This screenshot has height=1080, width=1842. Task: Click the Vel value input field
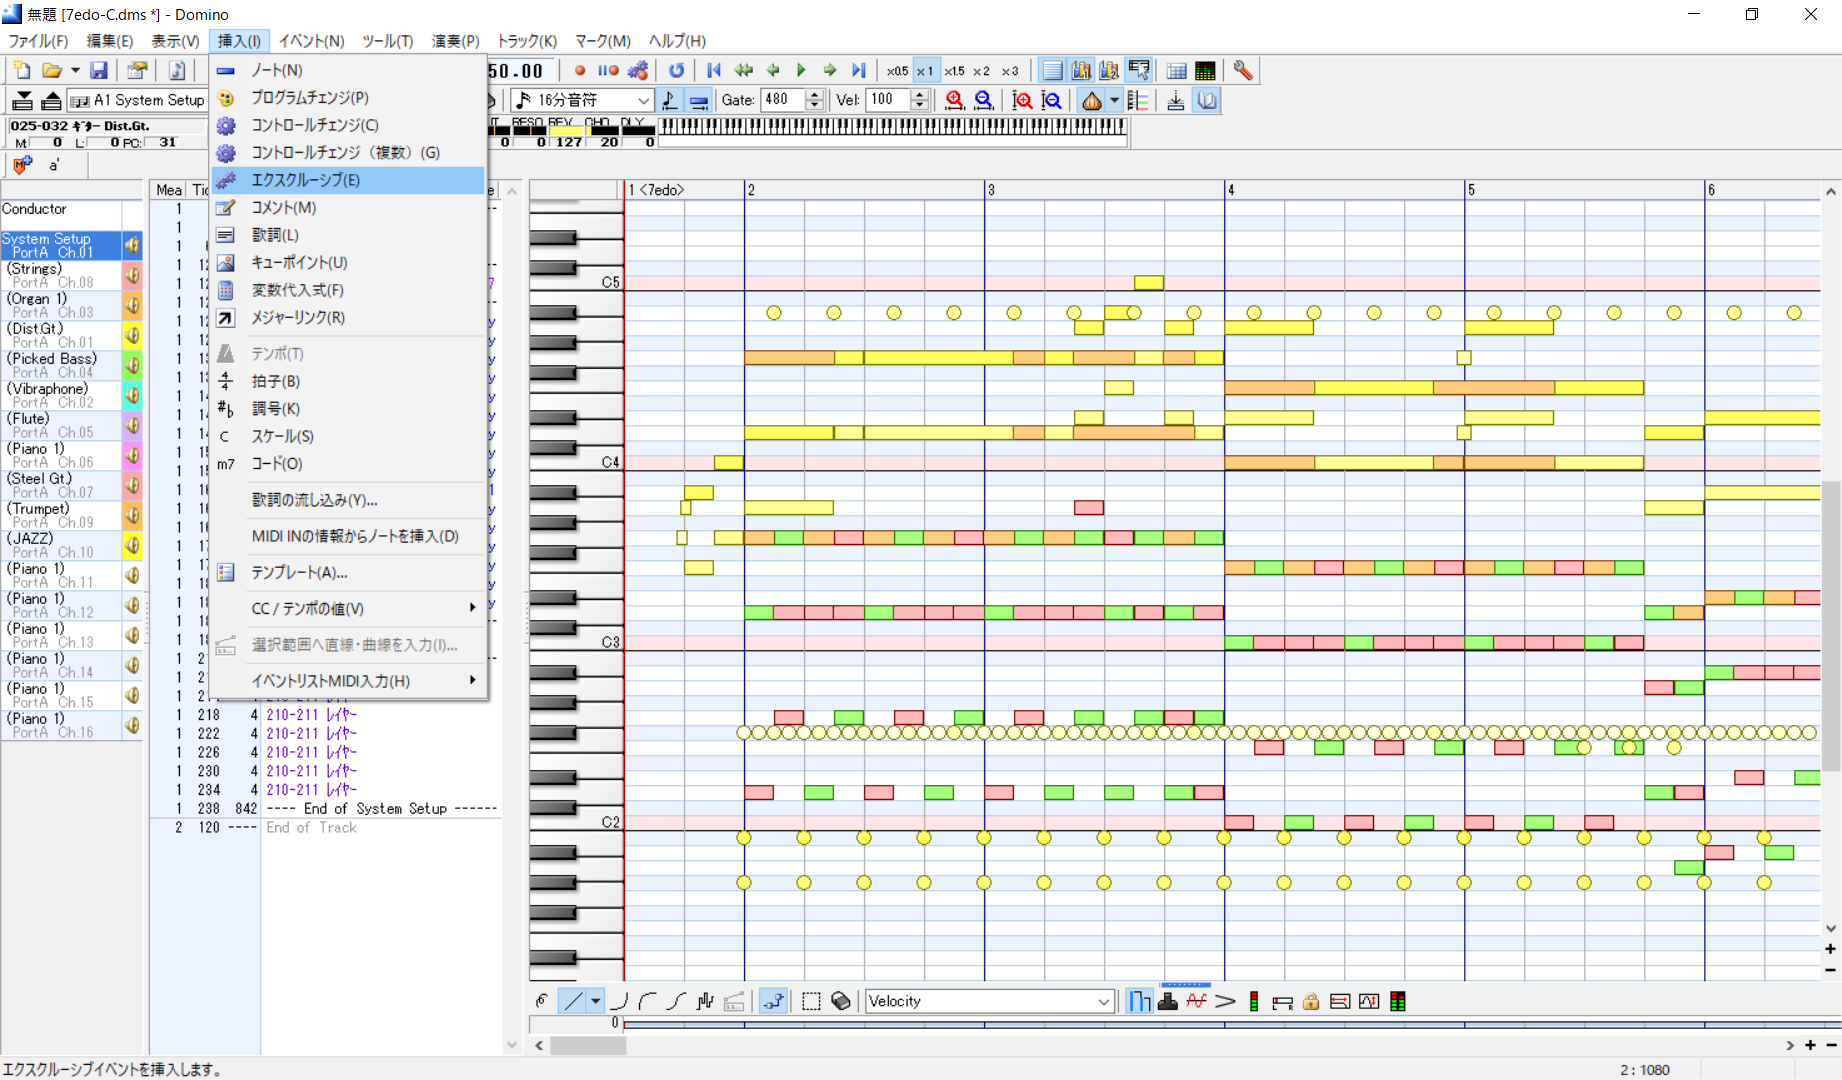(888, 100)
